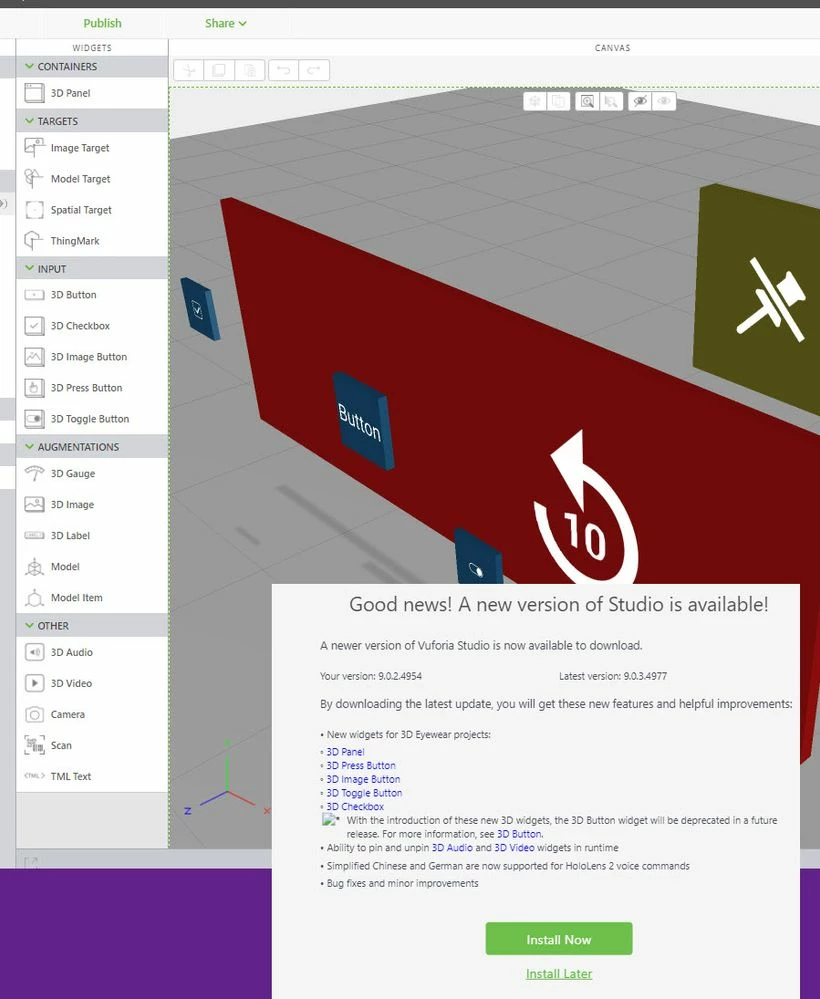Click the Zoom All magnifier icon
The width and height of the screenshot is (820, 999).
[587, 101]
